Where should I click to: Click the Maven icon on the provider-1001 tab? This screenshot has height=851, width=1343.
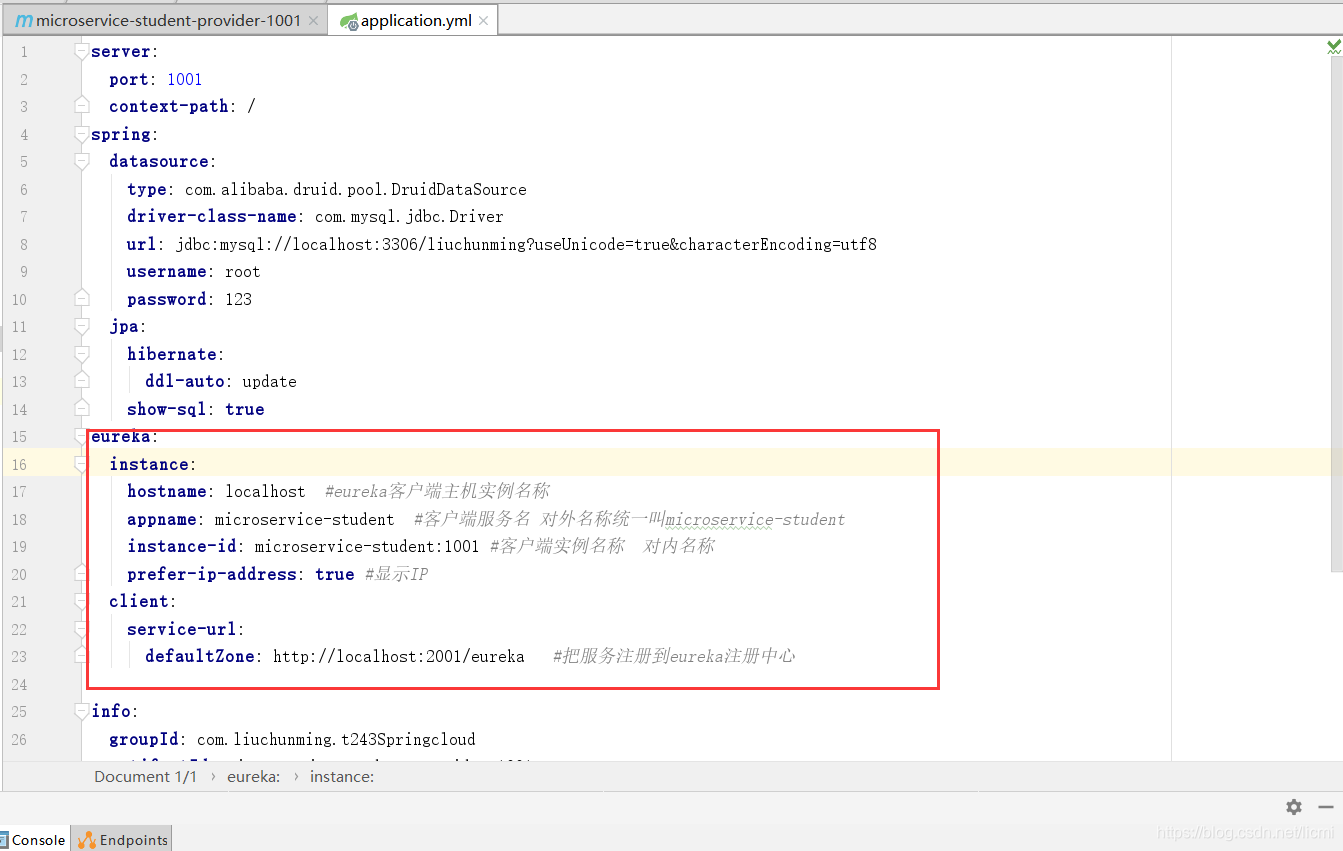(x=24, y=20)
